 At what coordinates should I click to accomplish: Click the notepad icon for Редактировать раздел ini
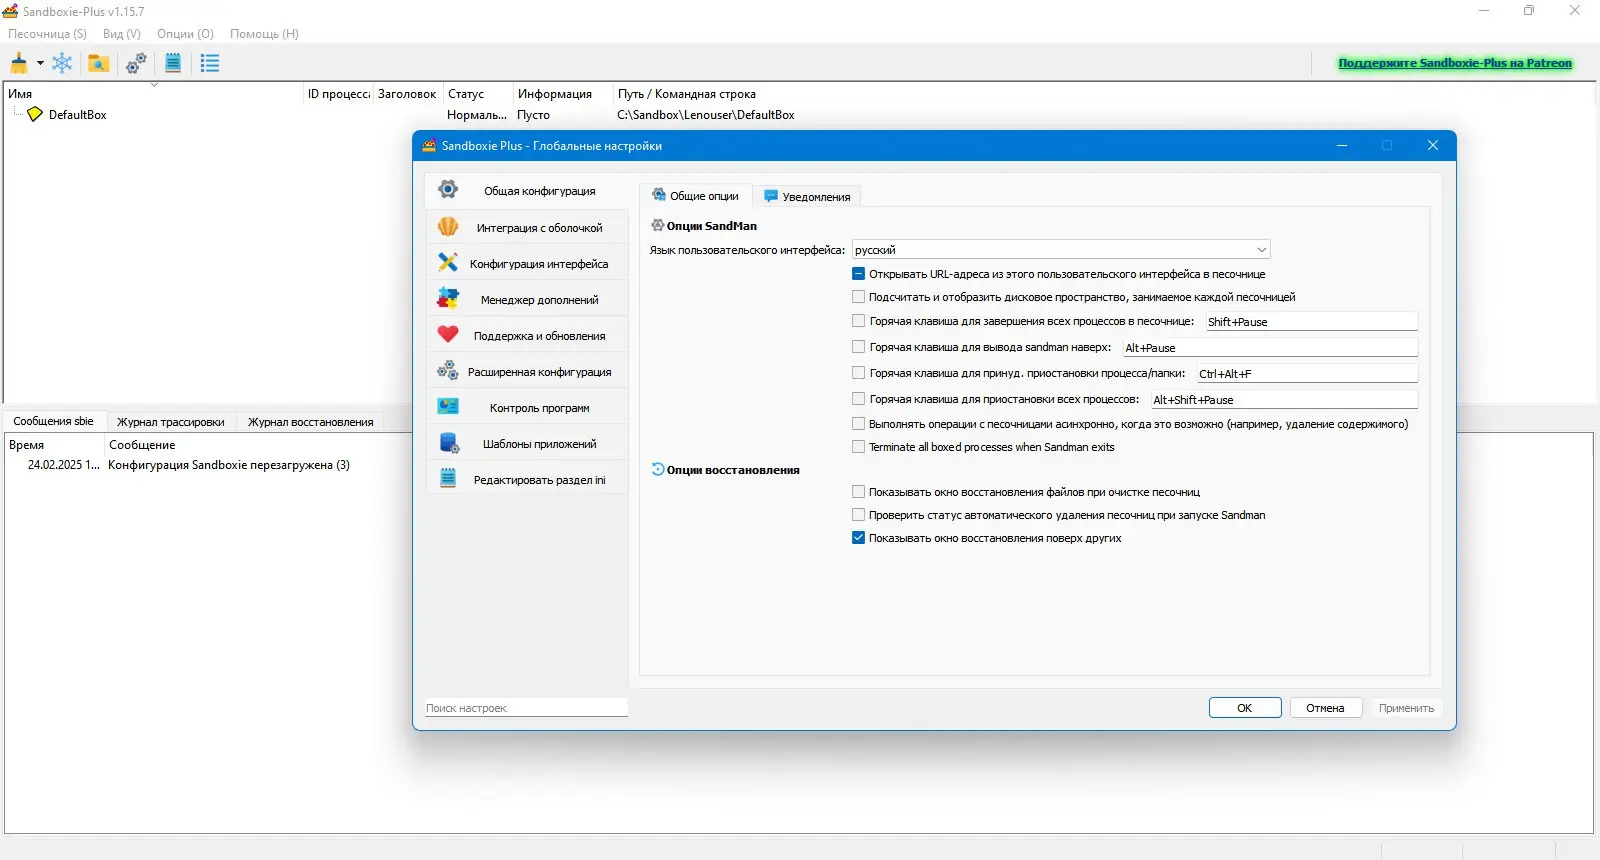click(x=448, y=479)
